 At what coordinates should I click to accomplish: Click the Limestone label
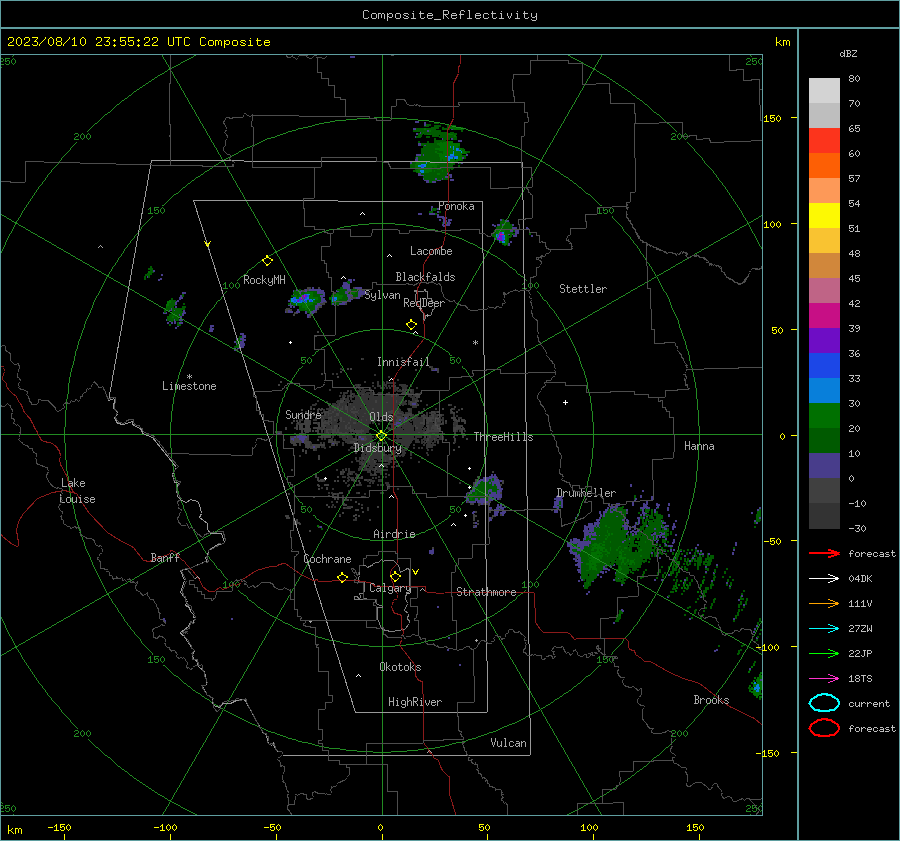pyautogui.click(x=189, y=386)
